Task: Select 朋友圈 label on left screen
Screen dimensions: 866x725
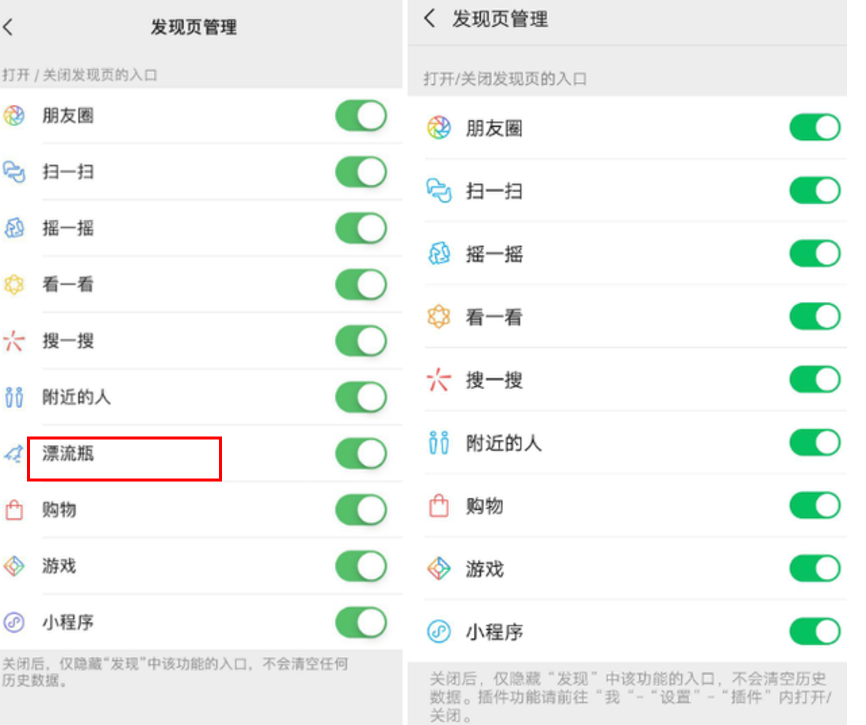Action: pos(68,115)
